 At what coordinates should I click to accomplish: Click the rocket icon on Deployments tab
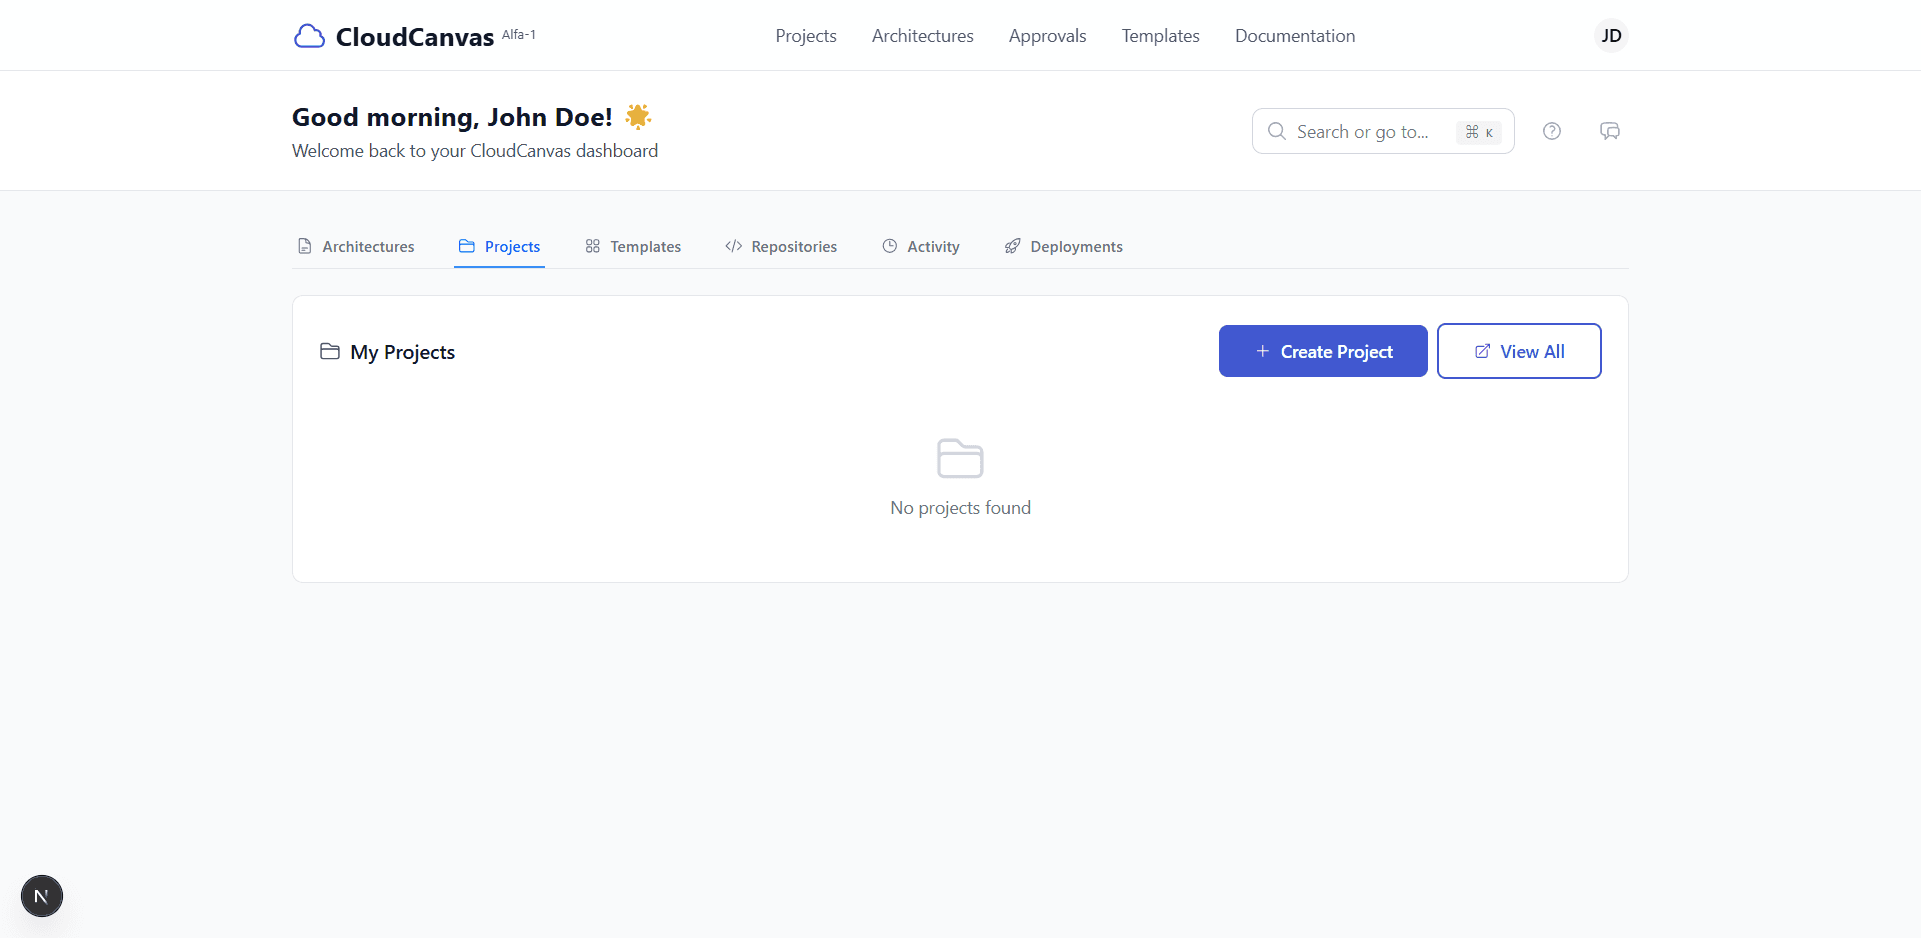tap(1012, 246)
